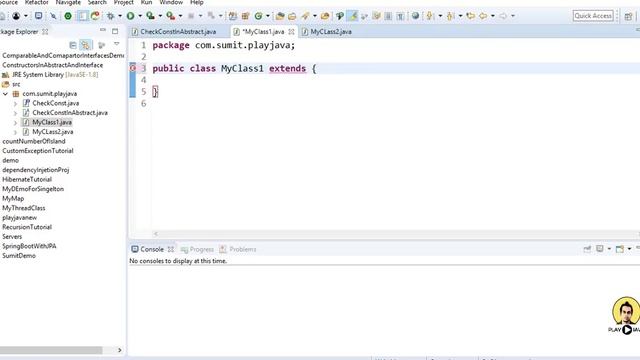Open the Search menu
The width and height of the screenshot is (640, 360).
(x=97, y=2)
